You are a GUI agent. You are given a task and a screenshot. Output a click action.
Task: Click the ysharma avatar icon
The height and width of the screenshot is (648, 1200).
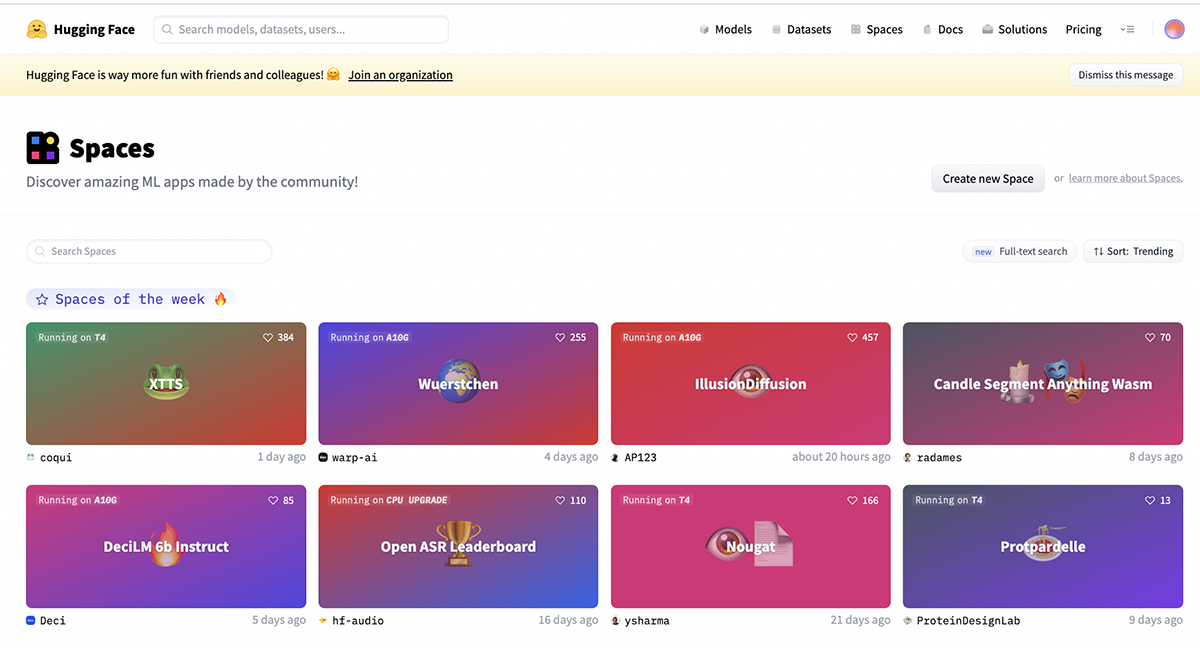point(615,621)
